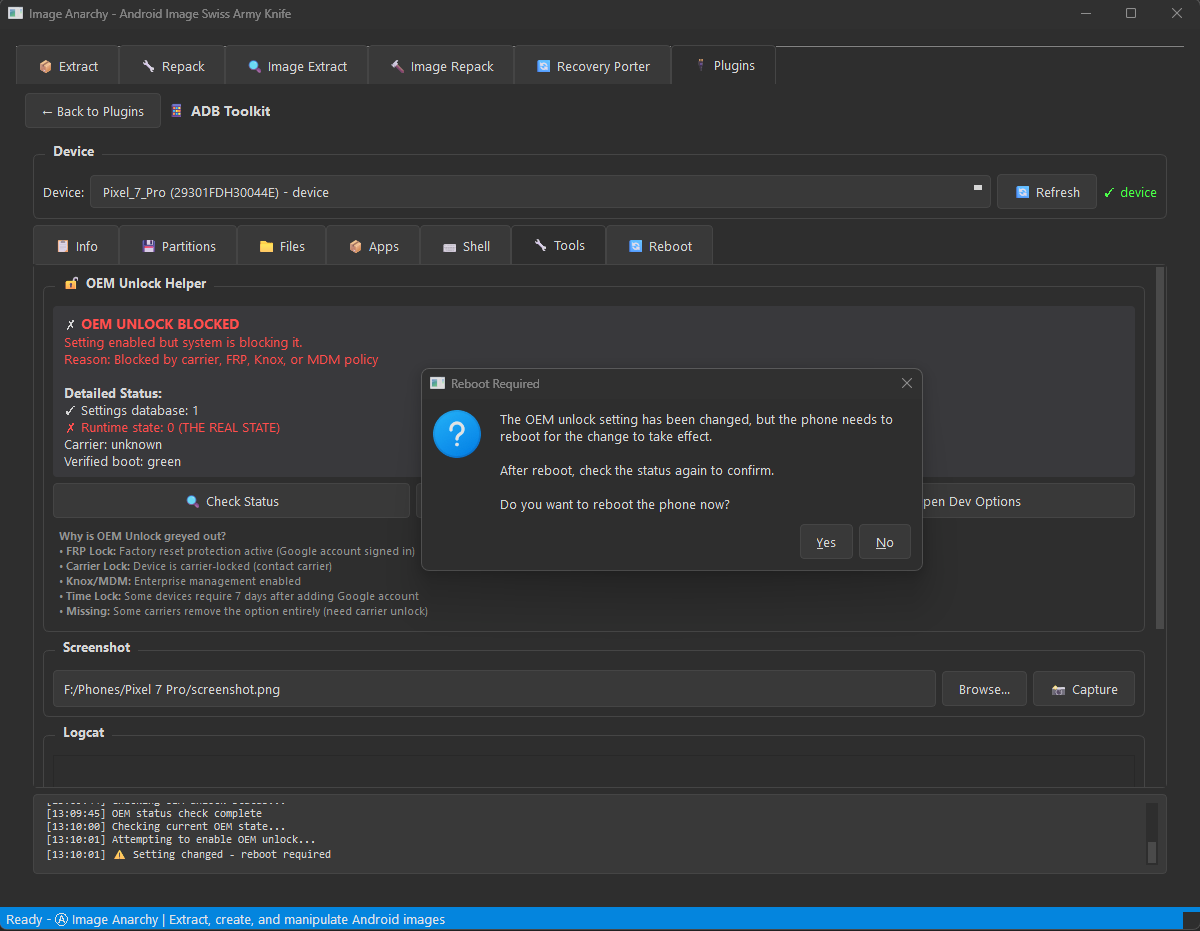This screenshot has width=1200, height=931.
Task: Click the ADB Toolkit icon in the header
Action: click(176, 111)
